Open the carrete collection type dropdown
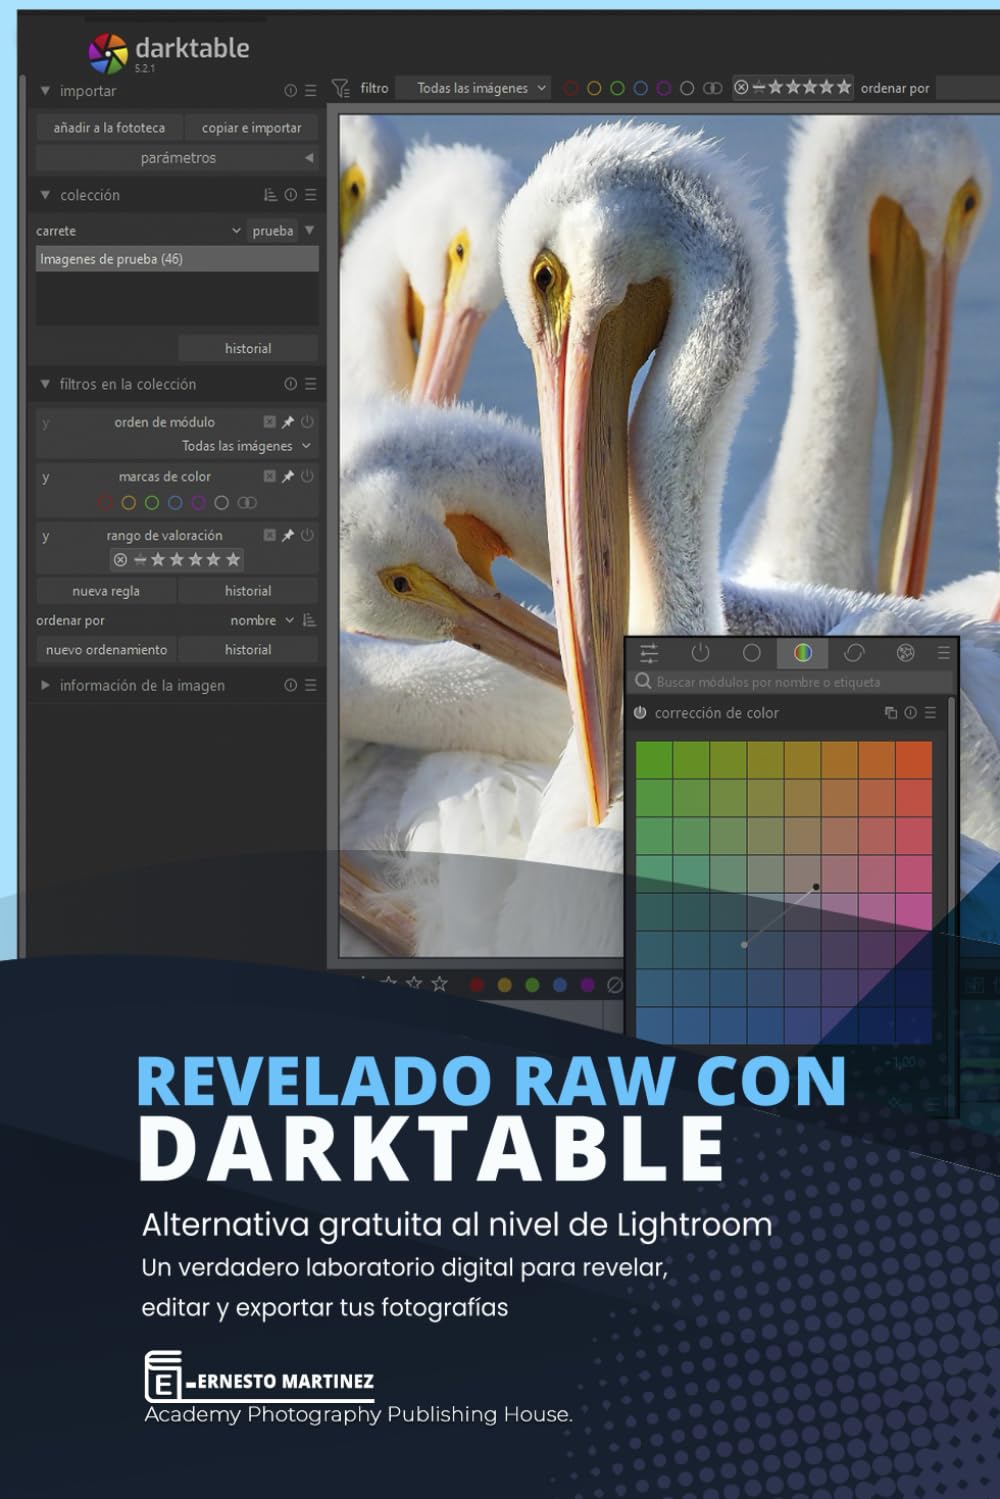The height and width of the screenshot is (1499, 1000). (139, 231)
